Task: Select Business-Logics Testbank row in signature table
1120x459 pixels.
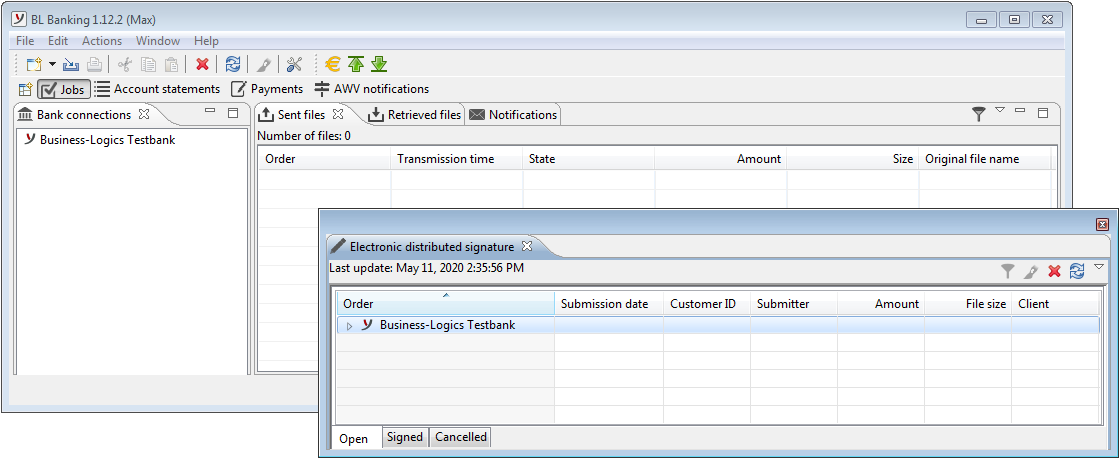Action: point(718,325)
